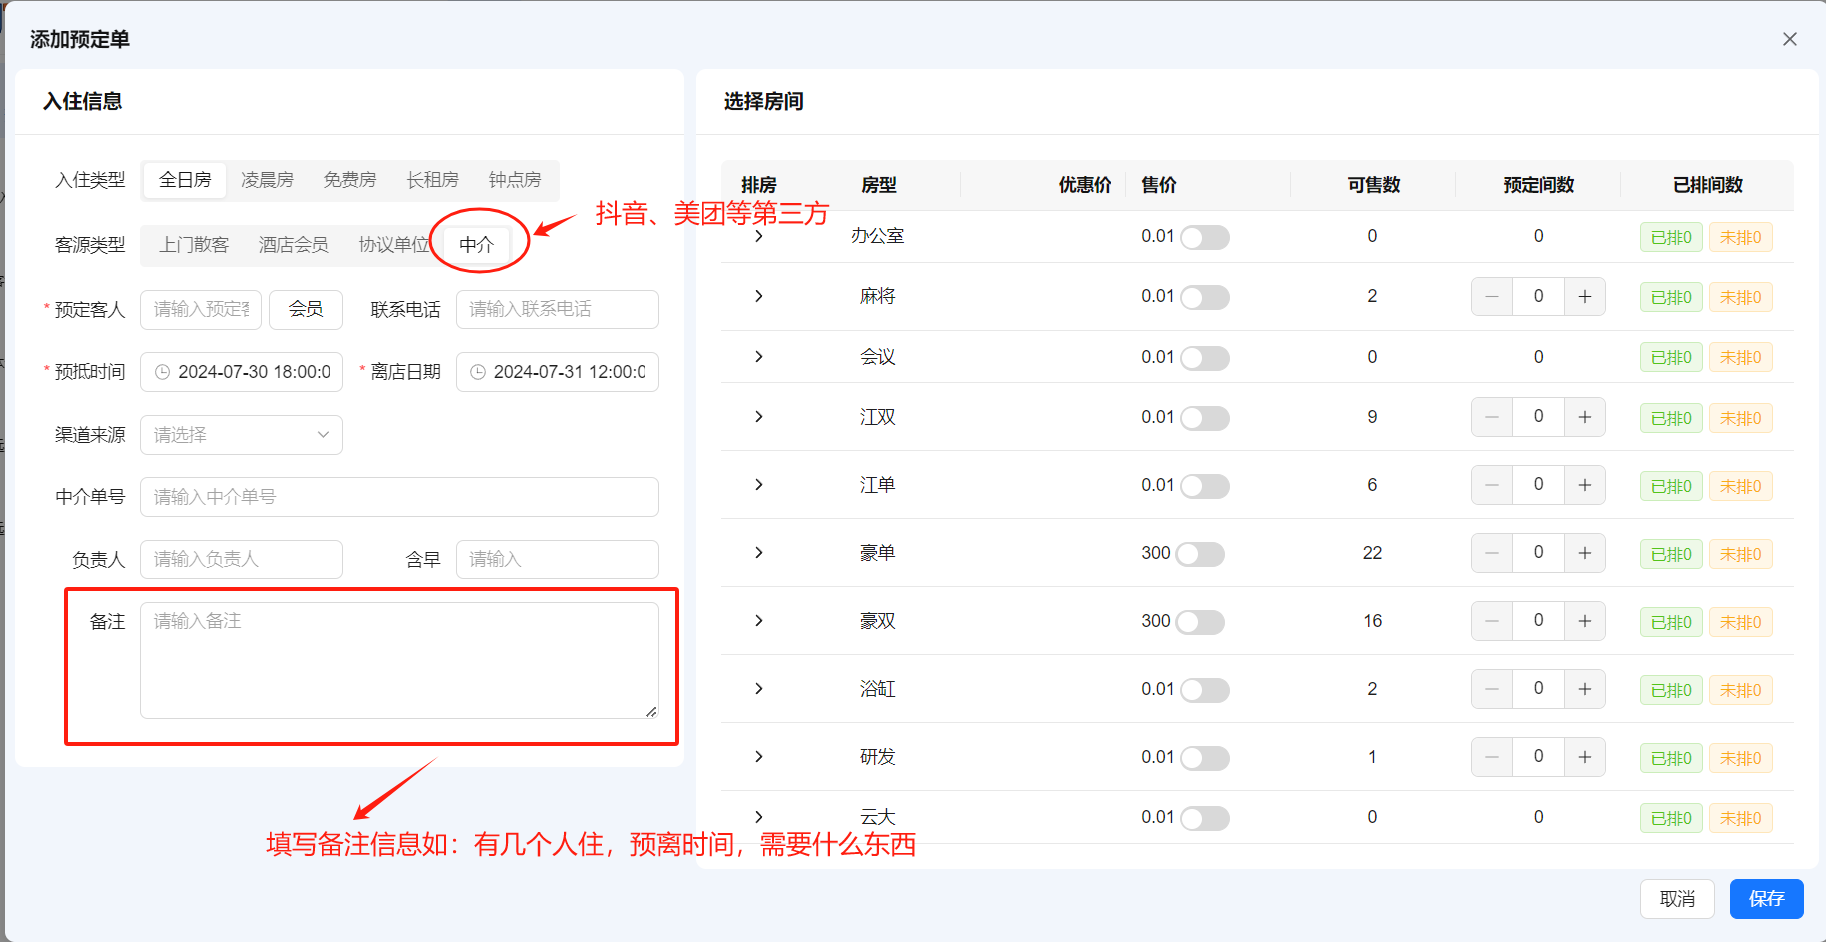The width and height of the screenshot is (1826, 942).
Task: Click the plus icon in the 麻将 row
Action: point(1584,297)
